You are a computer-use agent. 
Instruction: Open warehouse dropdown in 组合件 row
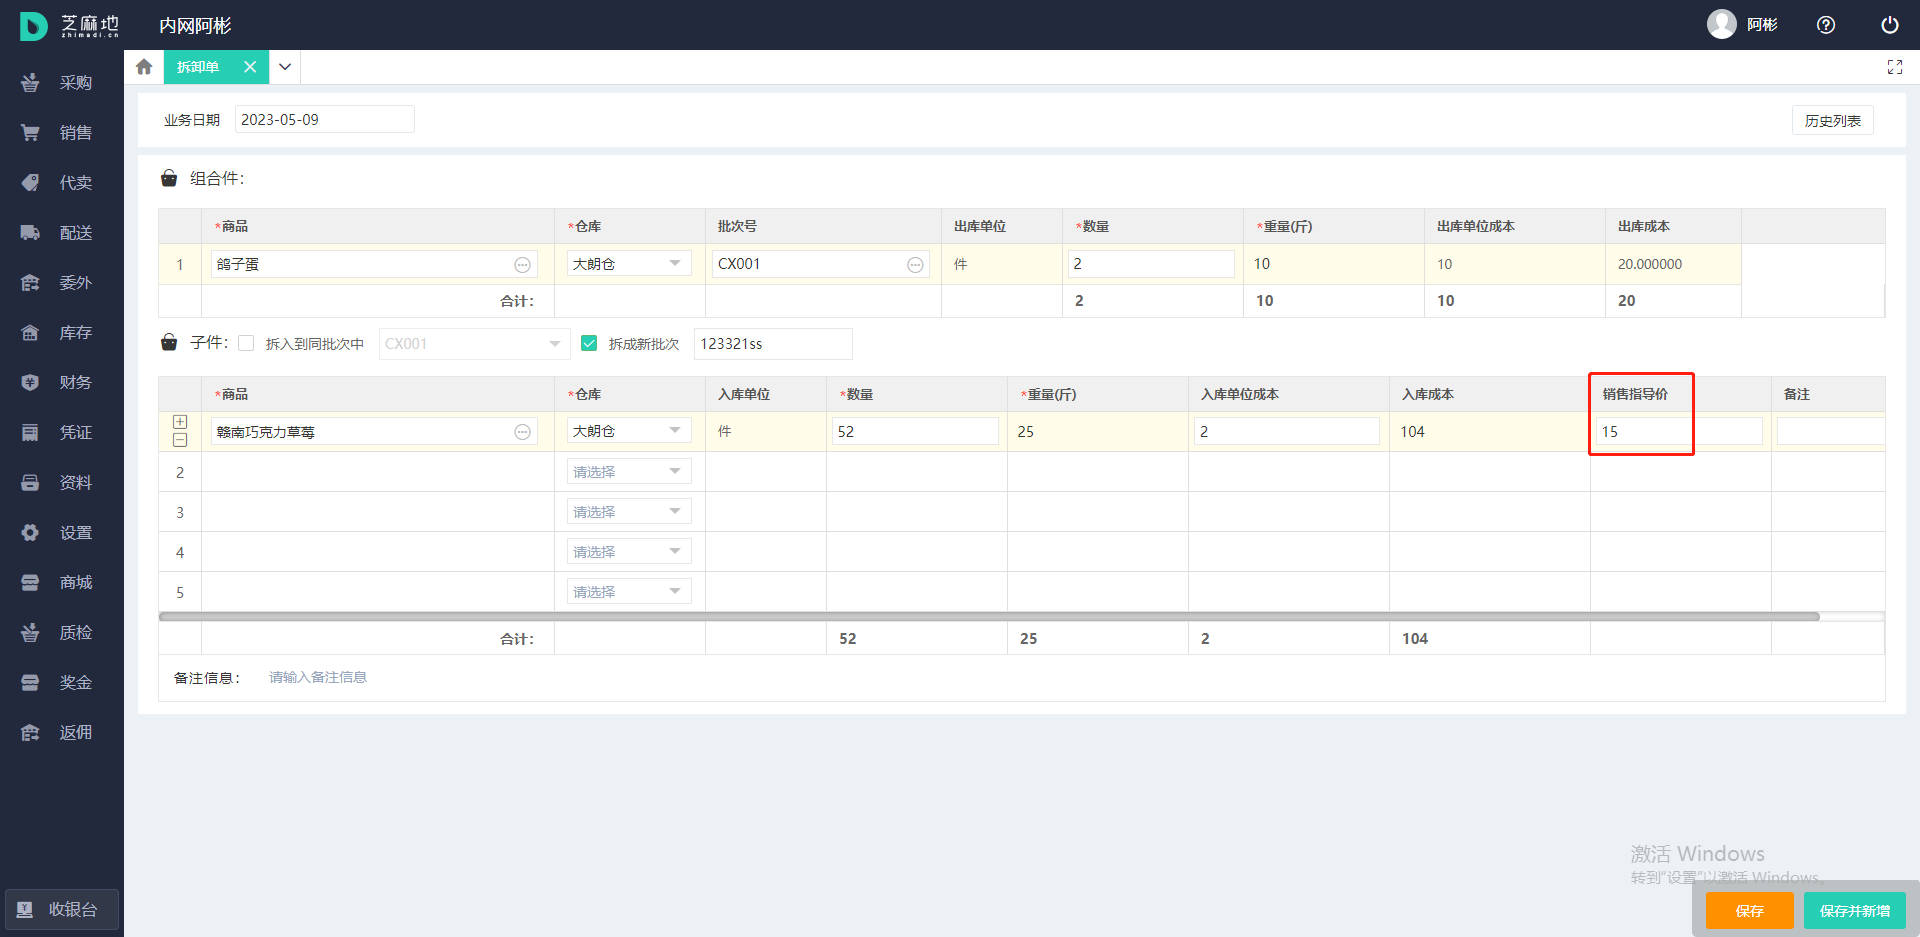[x=629, y=264]
